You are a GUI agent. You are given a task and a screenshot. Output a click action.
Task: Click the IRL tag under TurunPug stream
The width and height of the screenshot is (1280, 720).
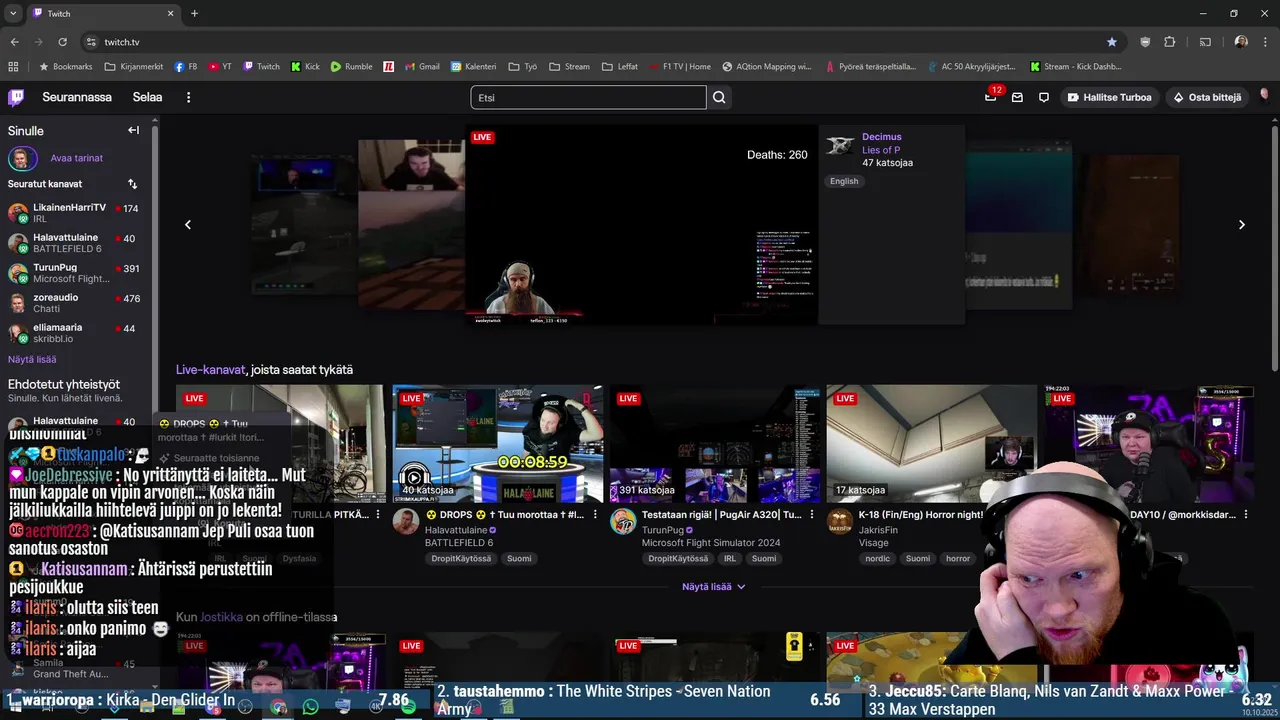[x=730, y=559]
